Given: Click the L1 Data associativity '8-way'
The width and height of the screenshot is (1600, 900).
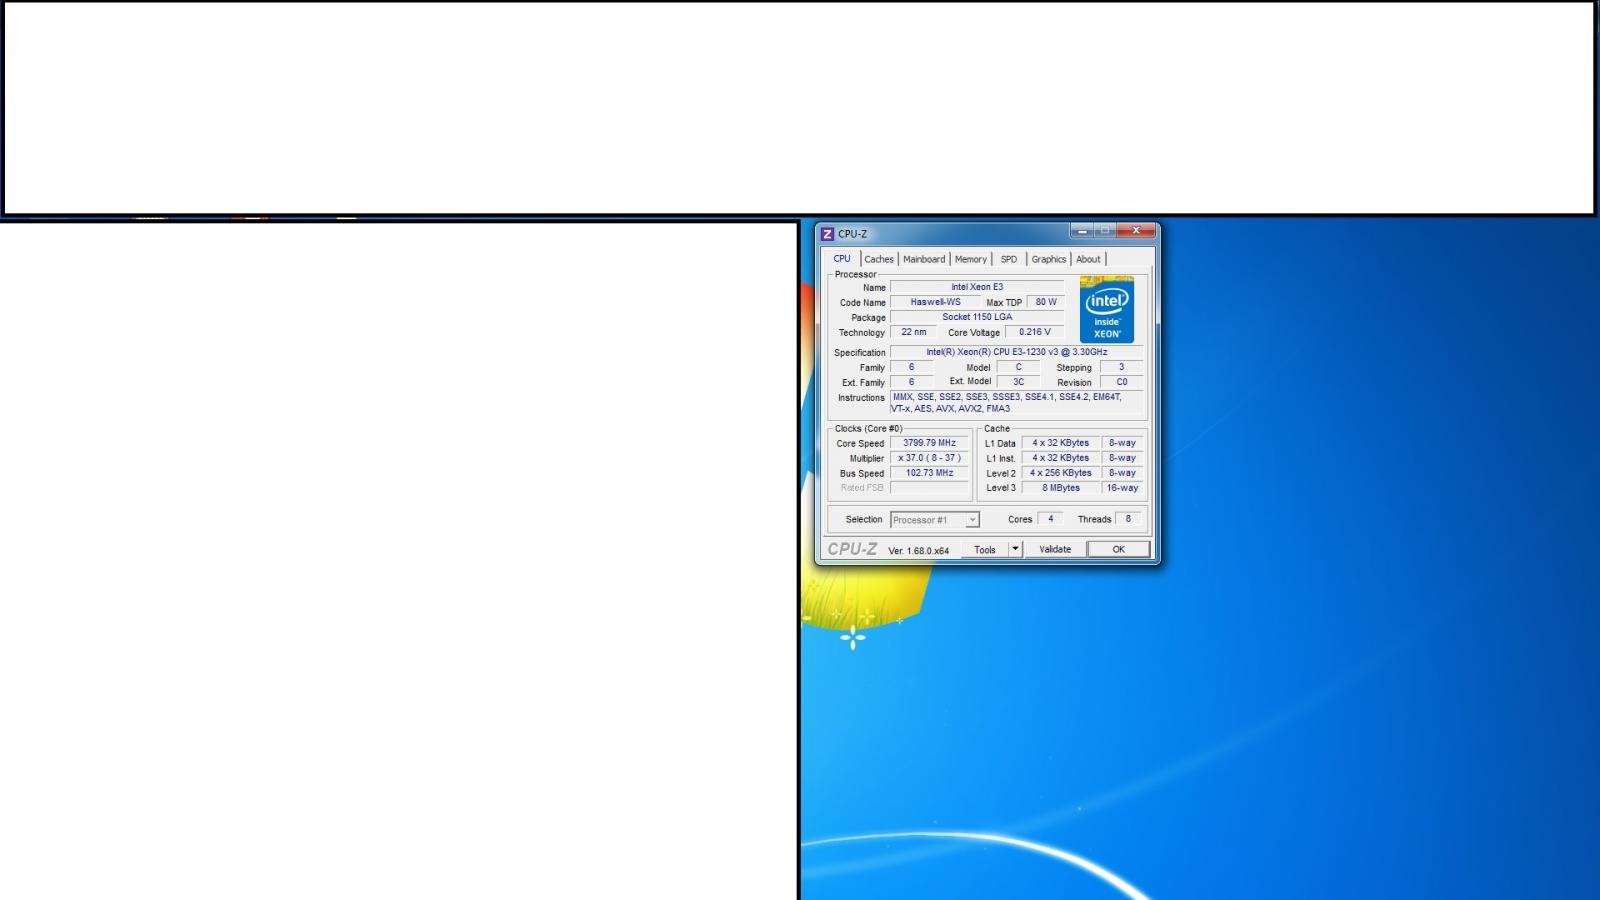Looking at the screenshot, I should [1122, 443].
